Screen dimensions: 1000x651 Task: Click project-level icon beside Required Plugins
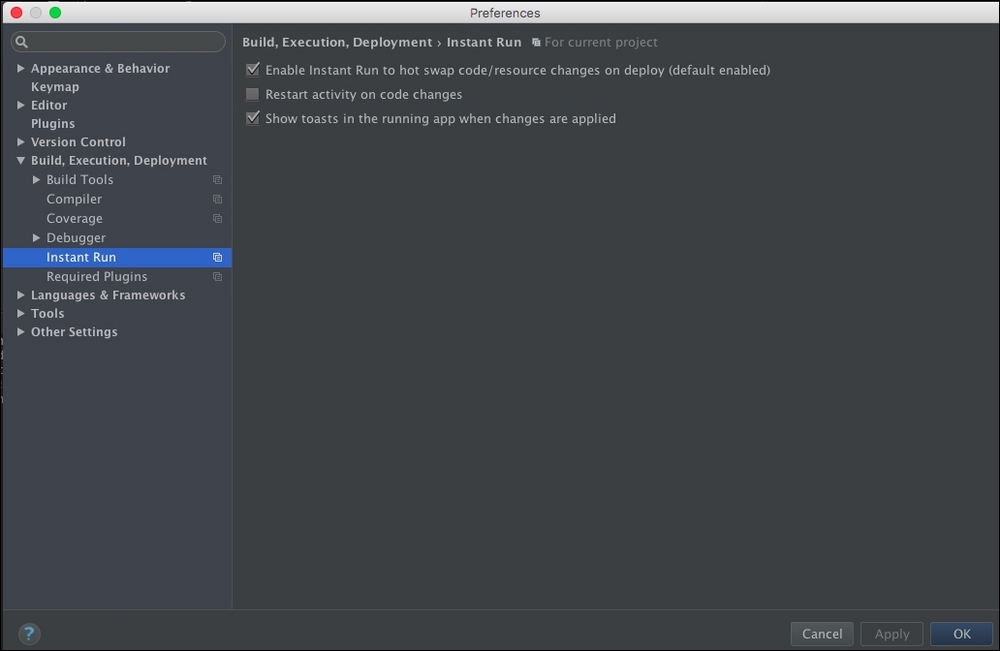click(217, 277)
